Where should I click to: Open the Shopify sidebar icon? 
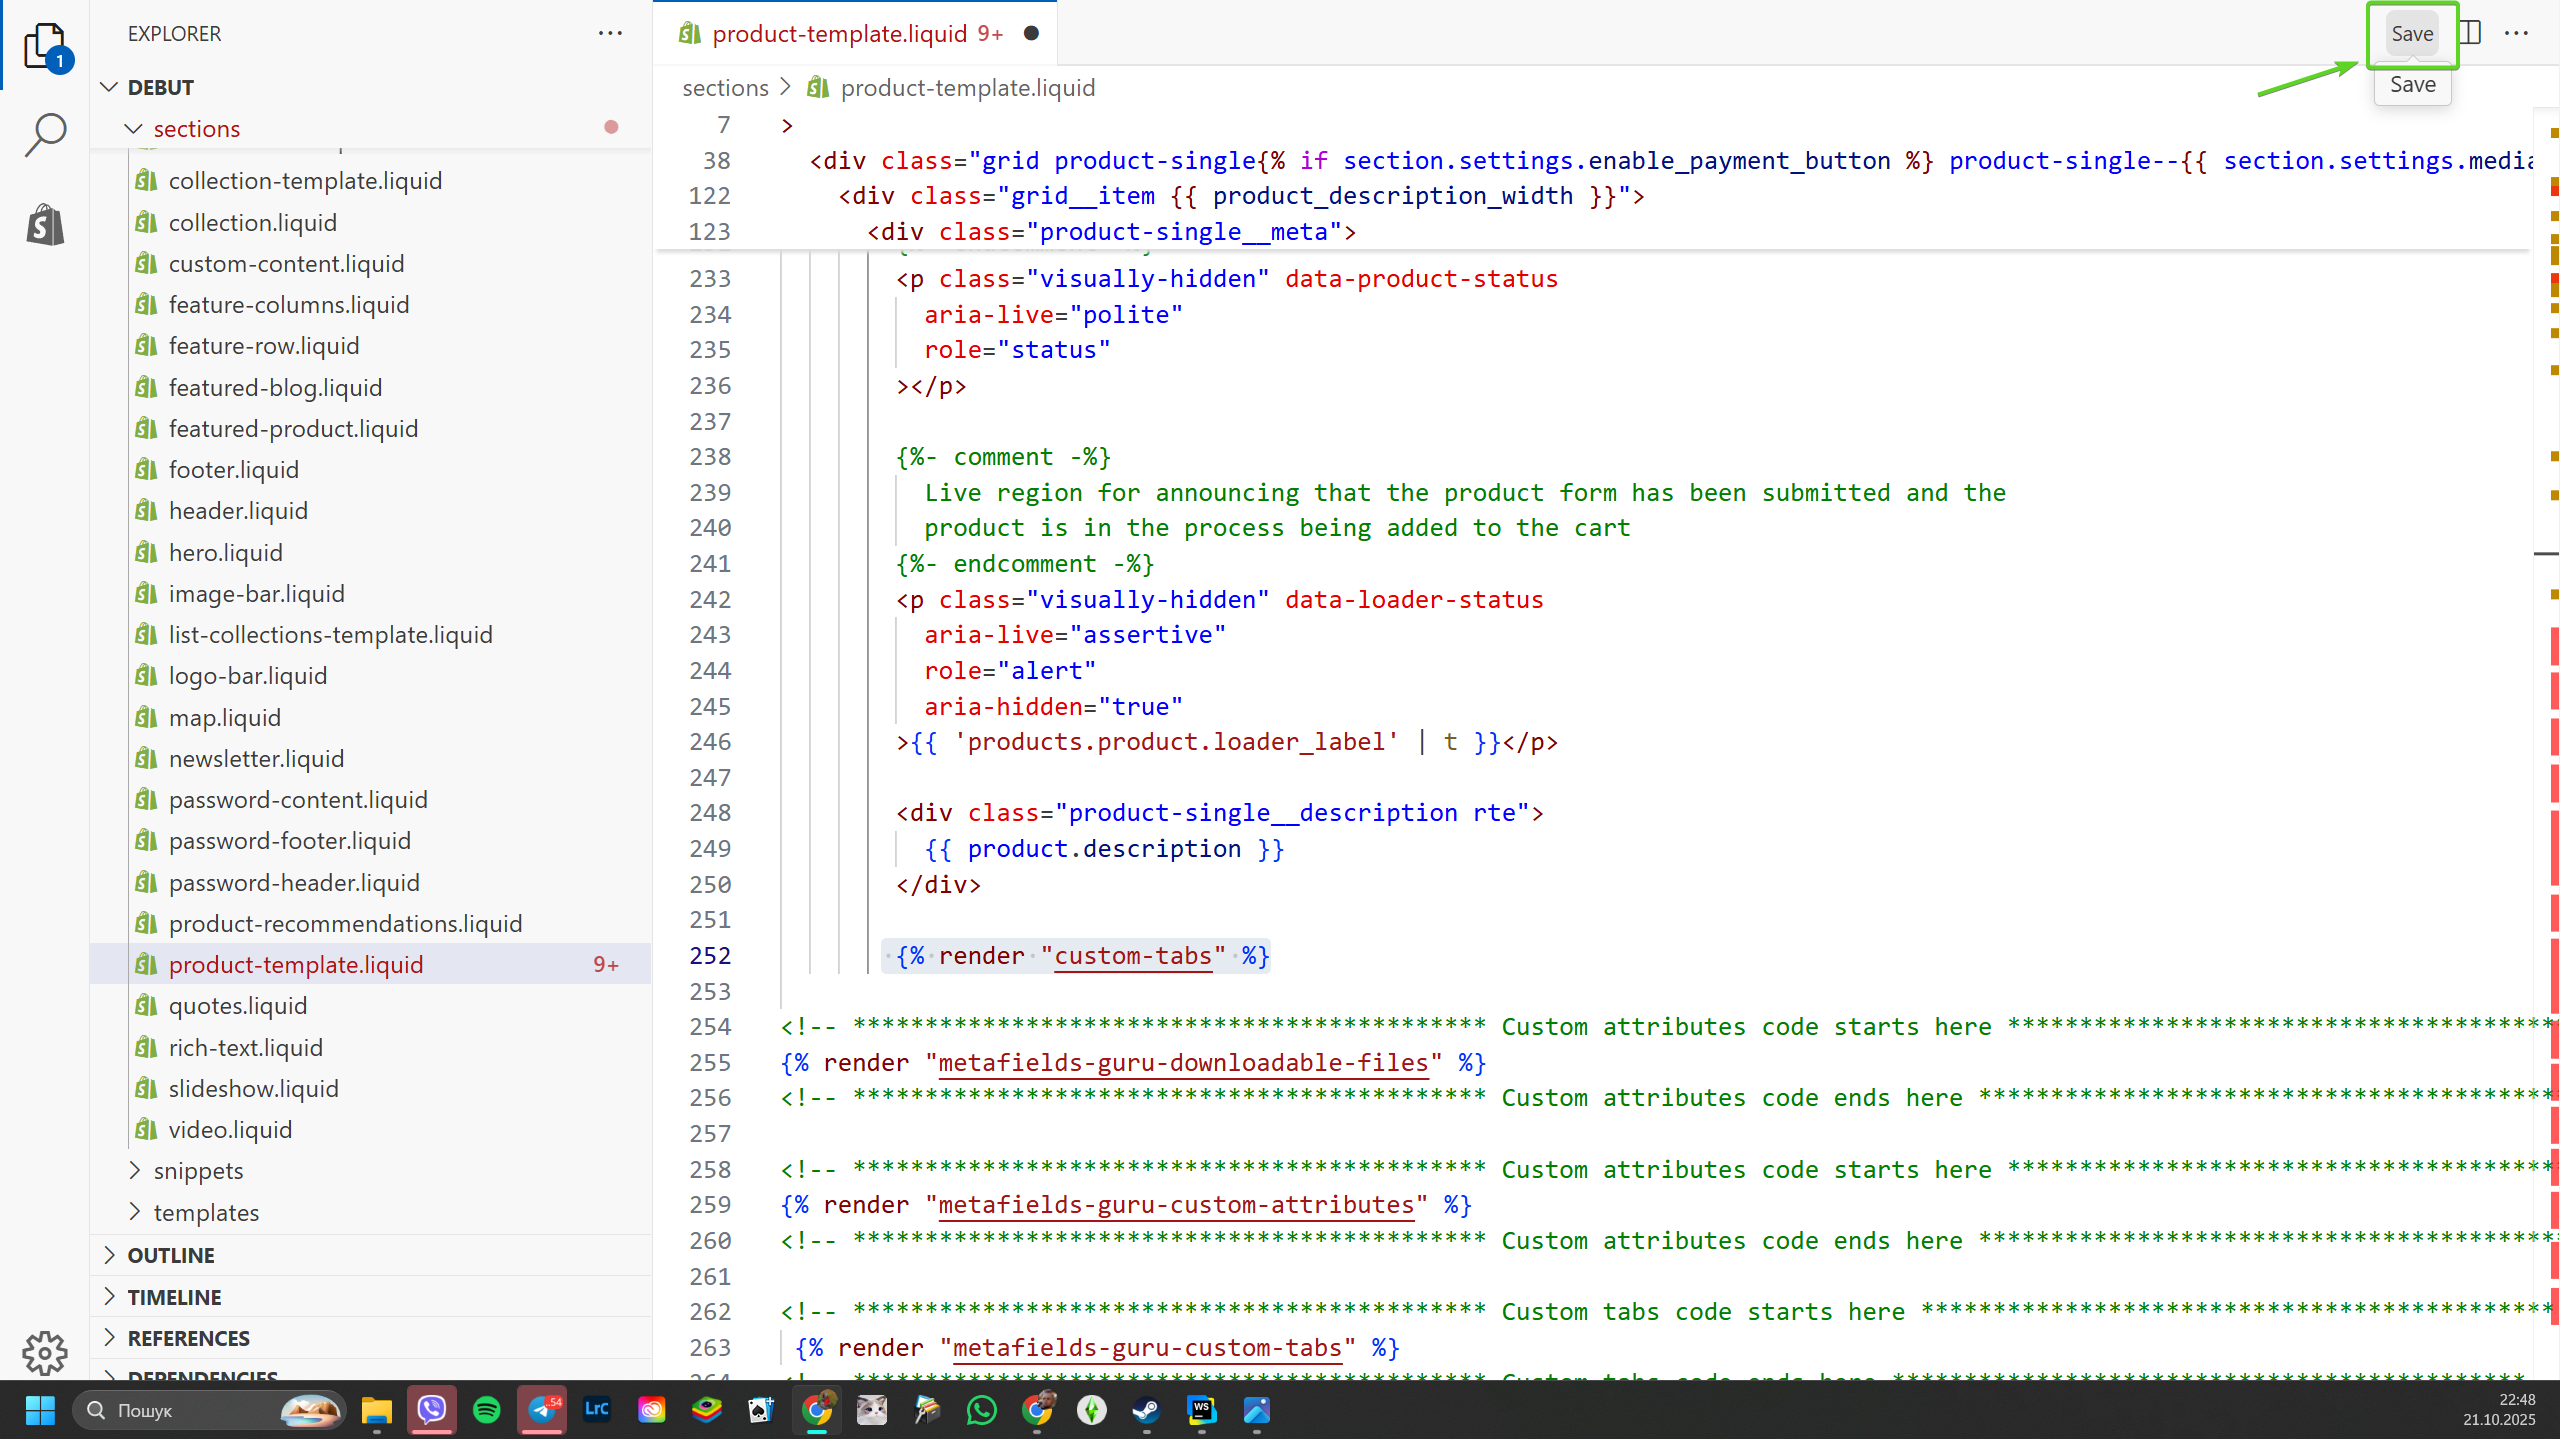click(45, 225)
